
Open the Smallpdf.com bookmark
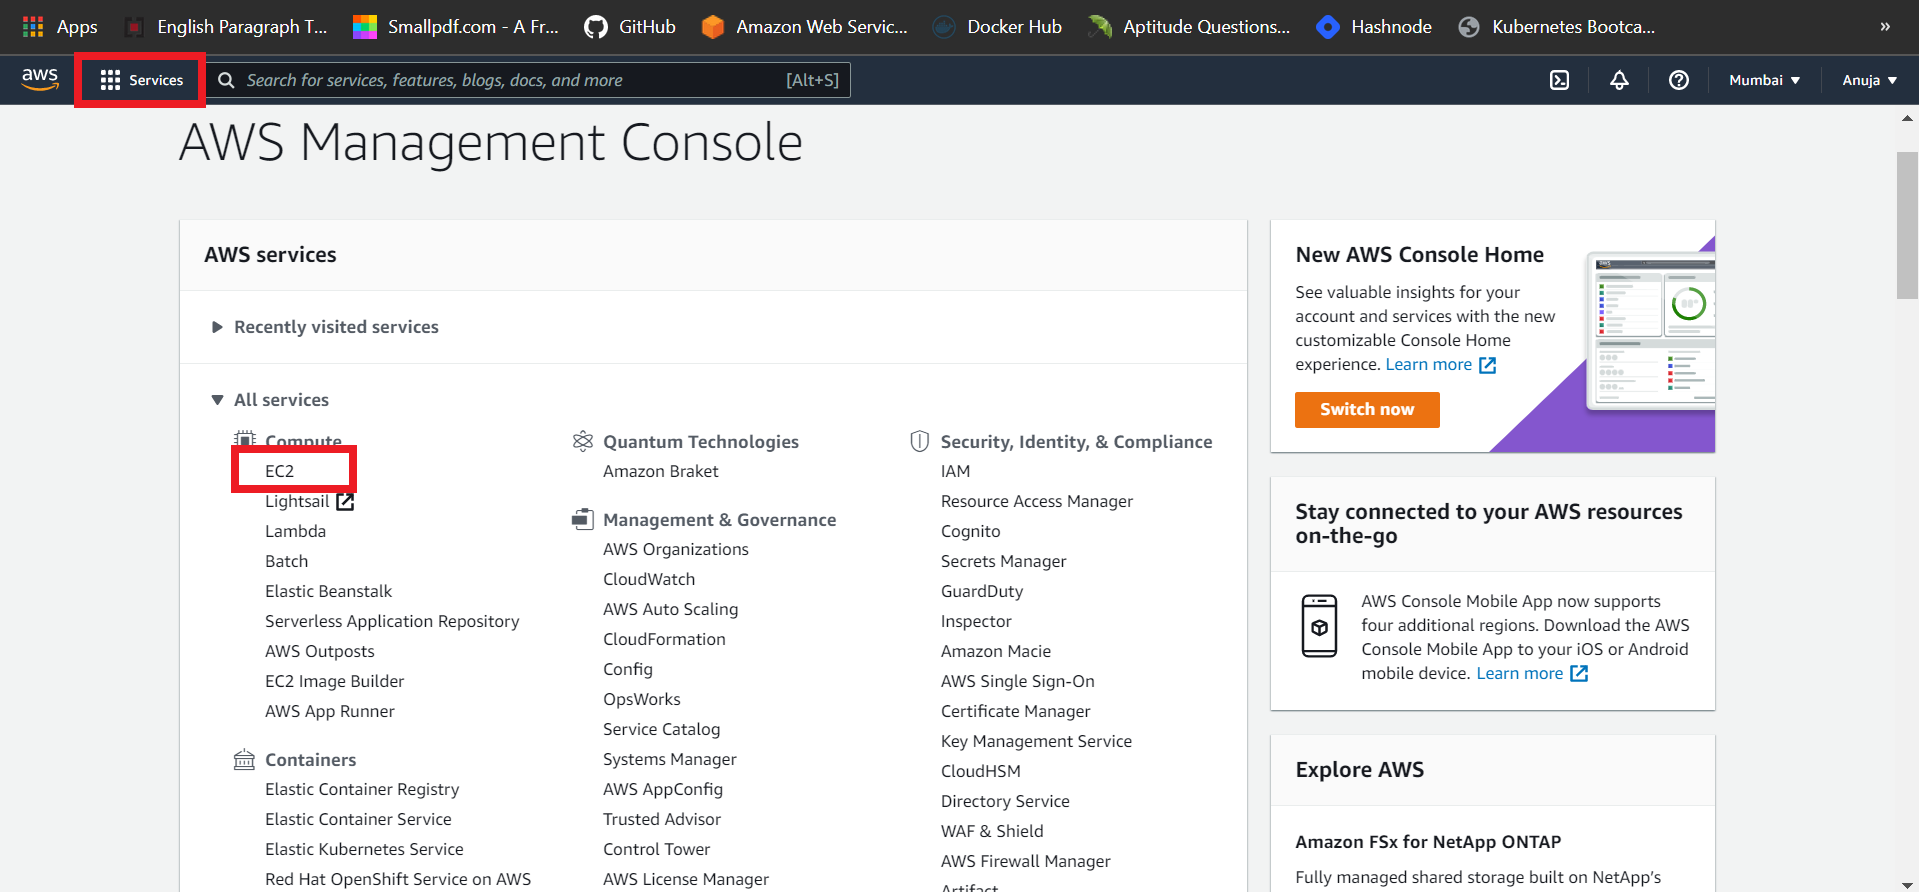(456, 27)
